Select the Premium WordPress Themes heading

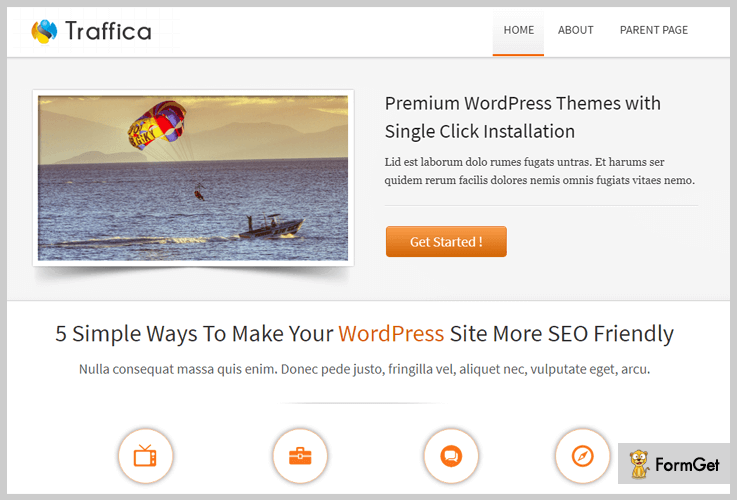(522, 117)
